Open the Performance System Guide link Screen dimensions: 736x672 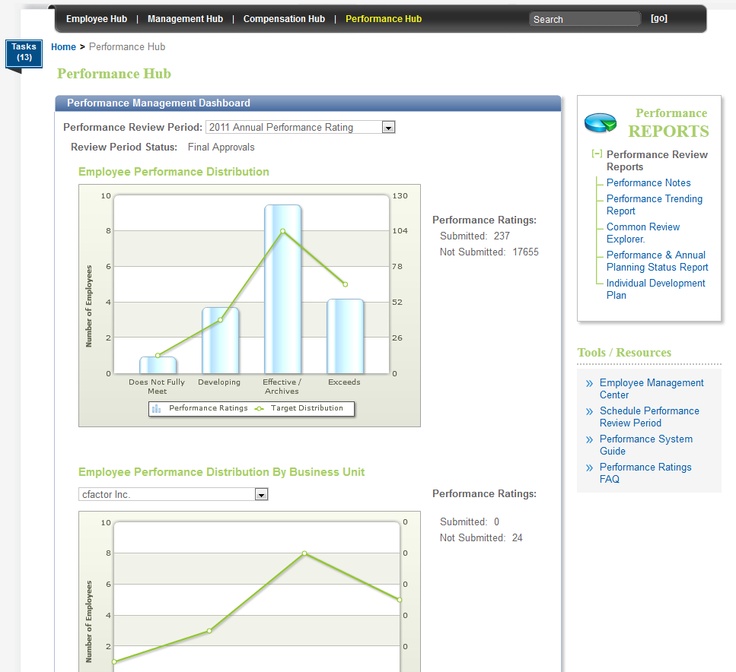(646, 445)
